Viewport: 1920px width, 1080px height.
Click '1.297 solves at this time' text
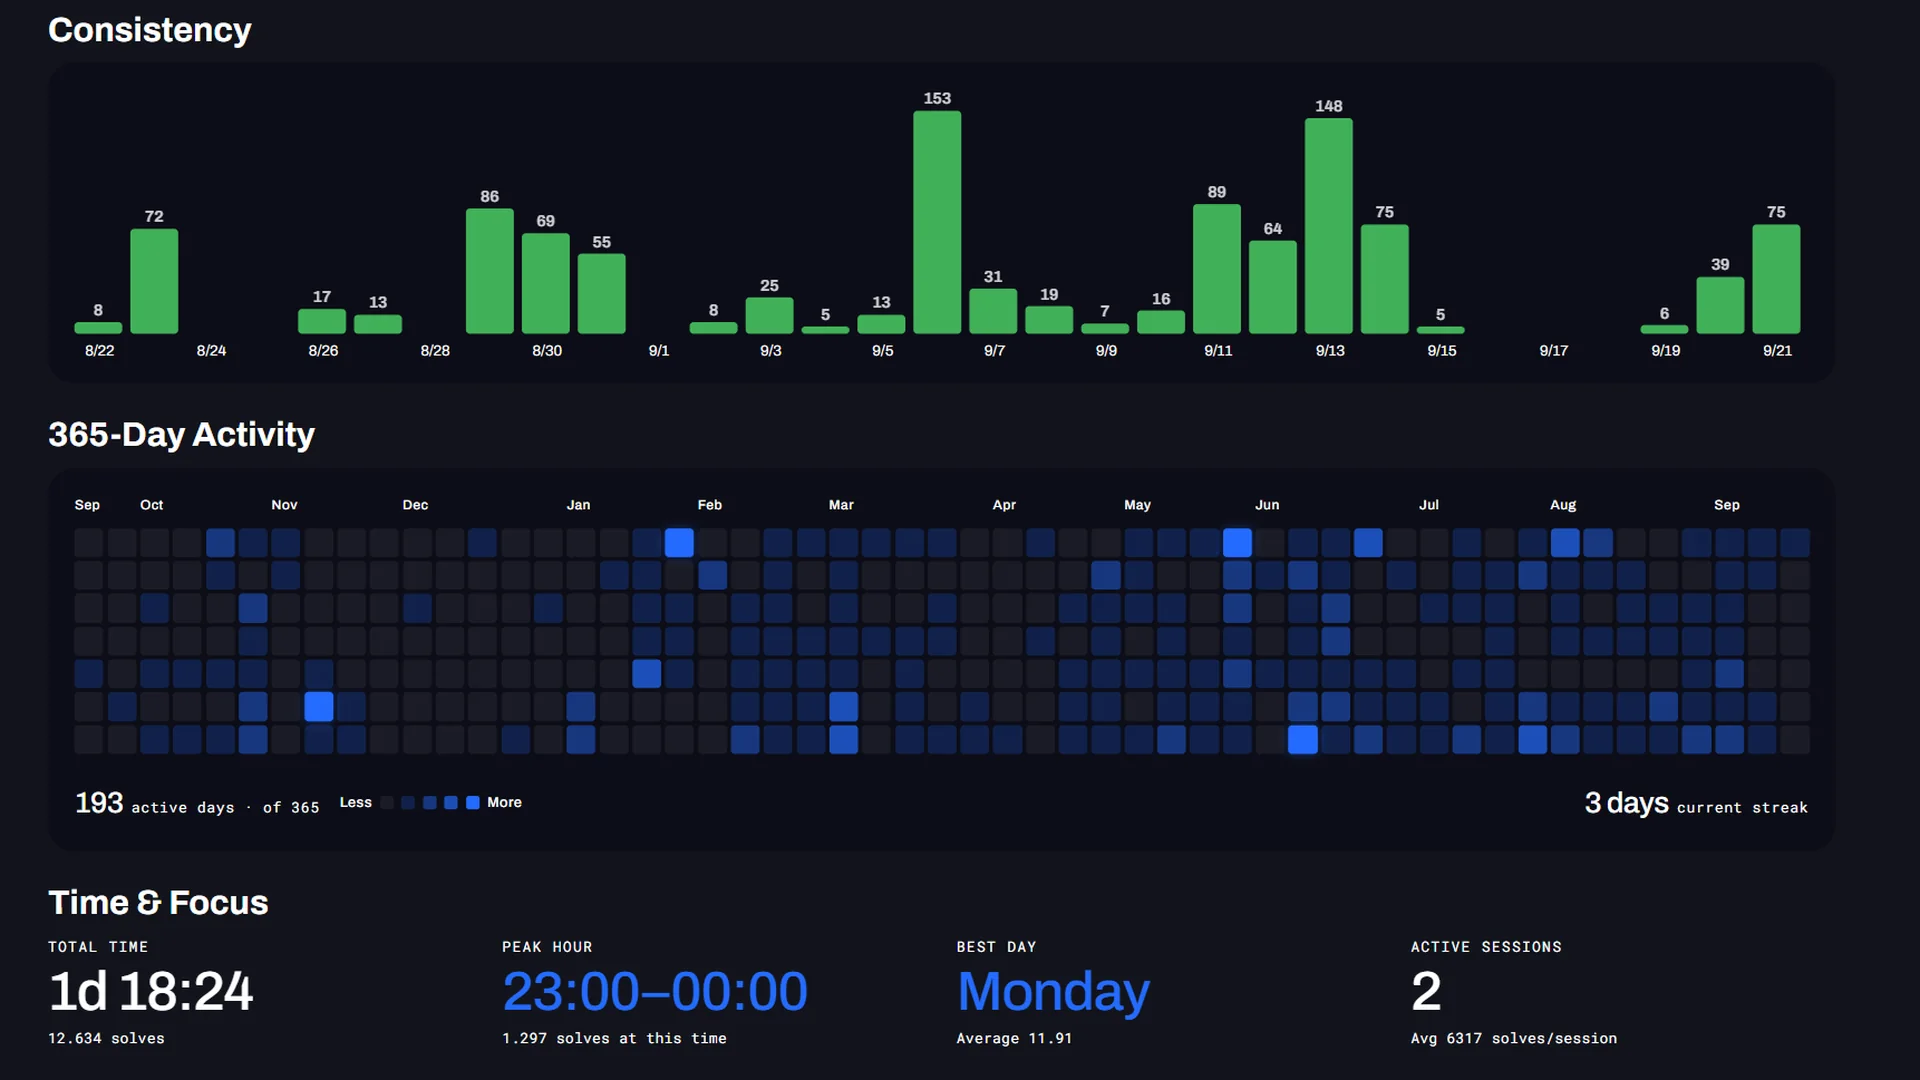pos(614,1039)
